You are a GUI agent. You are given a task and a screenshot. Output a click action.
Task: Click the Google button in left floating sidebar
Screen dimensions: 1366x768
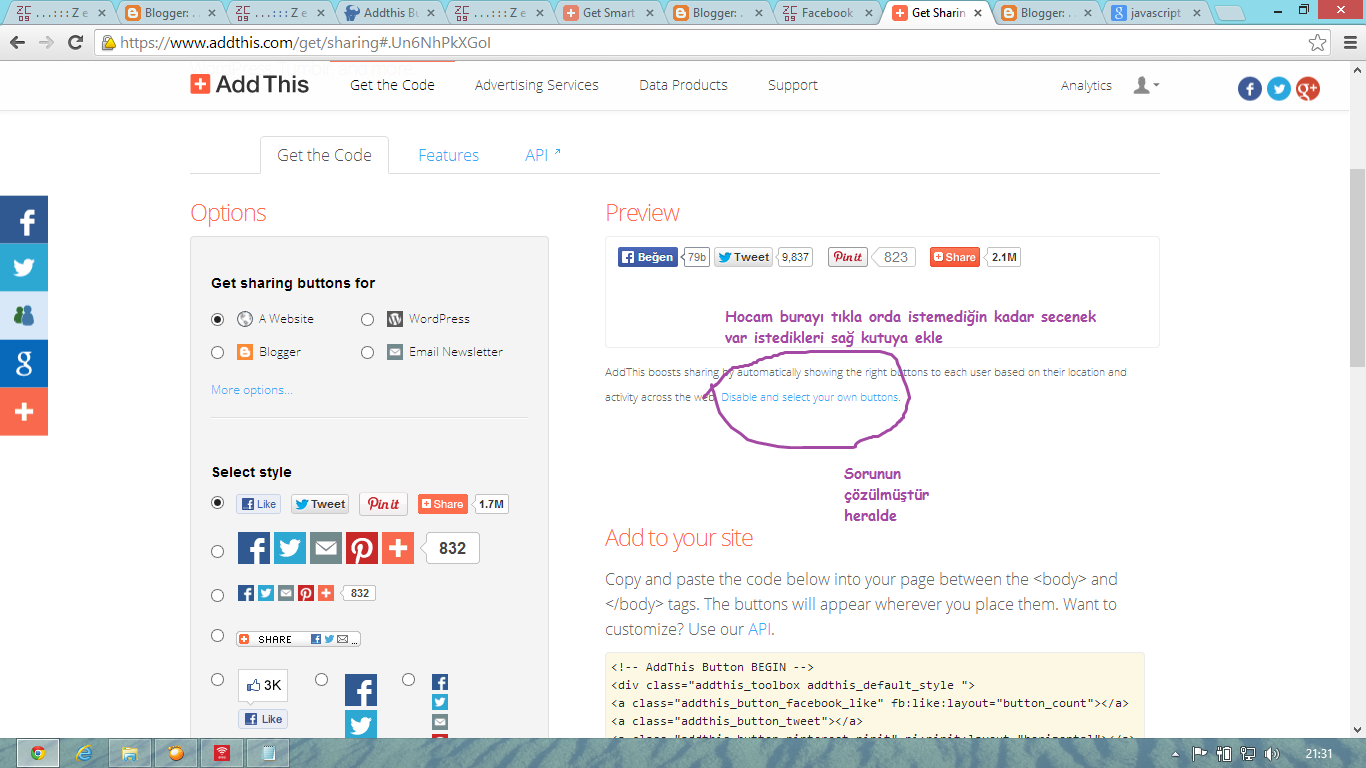[24, 363]
